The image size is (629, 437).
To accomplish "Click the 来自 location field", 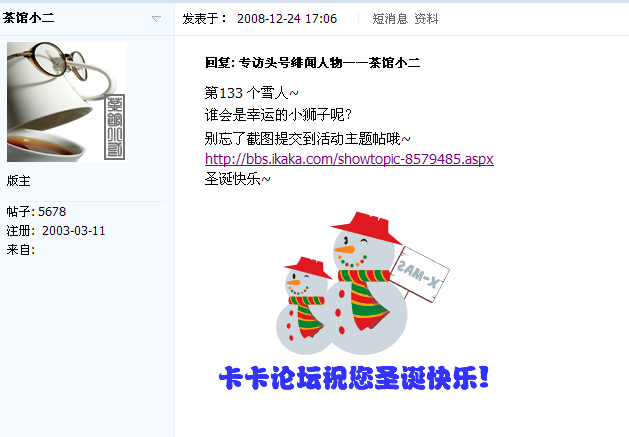I will tap(21, 250).
